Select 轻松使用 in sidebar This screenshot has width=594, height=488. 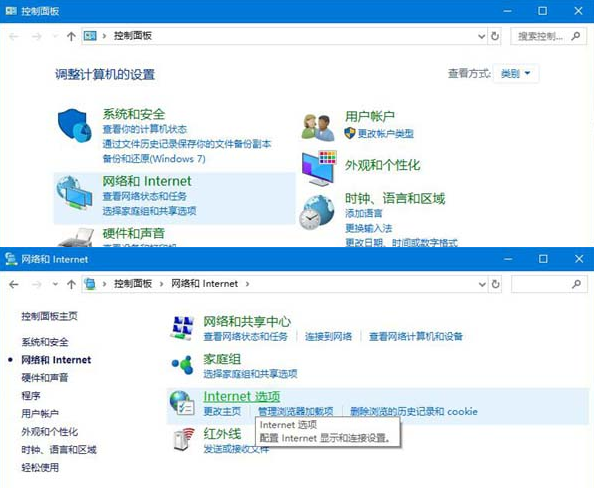click(x=40, y=468)
